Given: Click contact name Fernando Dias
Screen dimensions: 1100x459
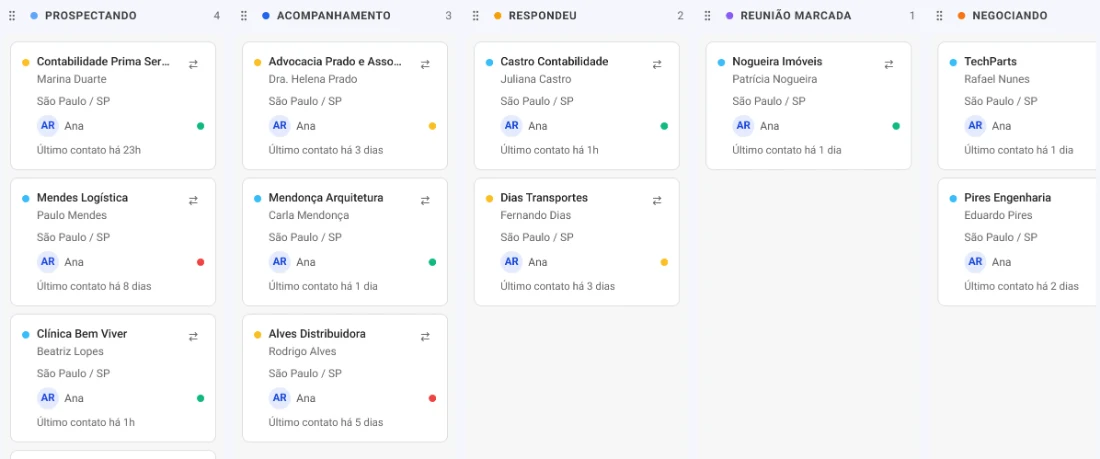Looking at the screenshot, I should click(x=536, y=215).
